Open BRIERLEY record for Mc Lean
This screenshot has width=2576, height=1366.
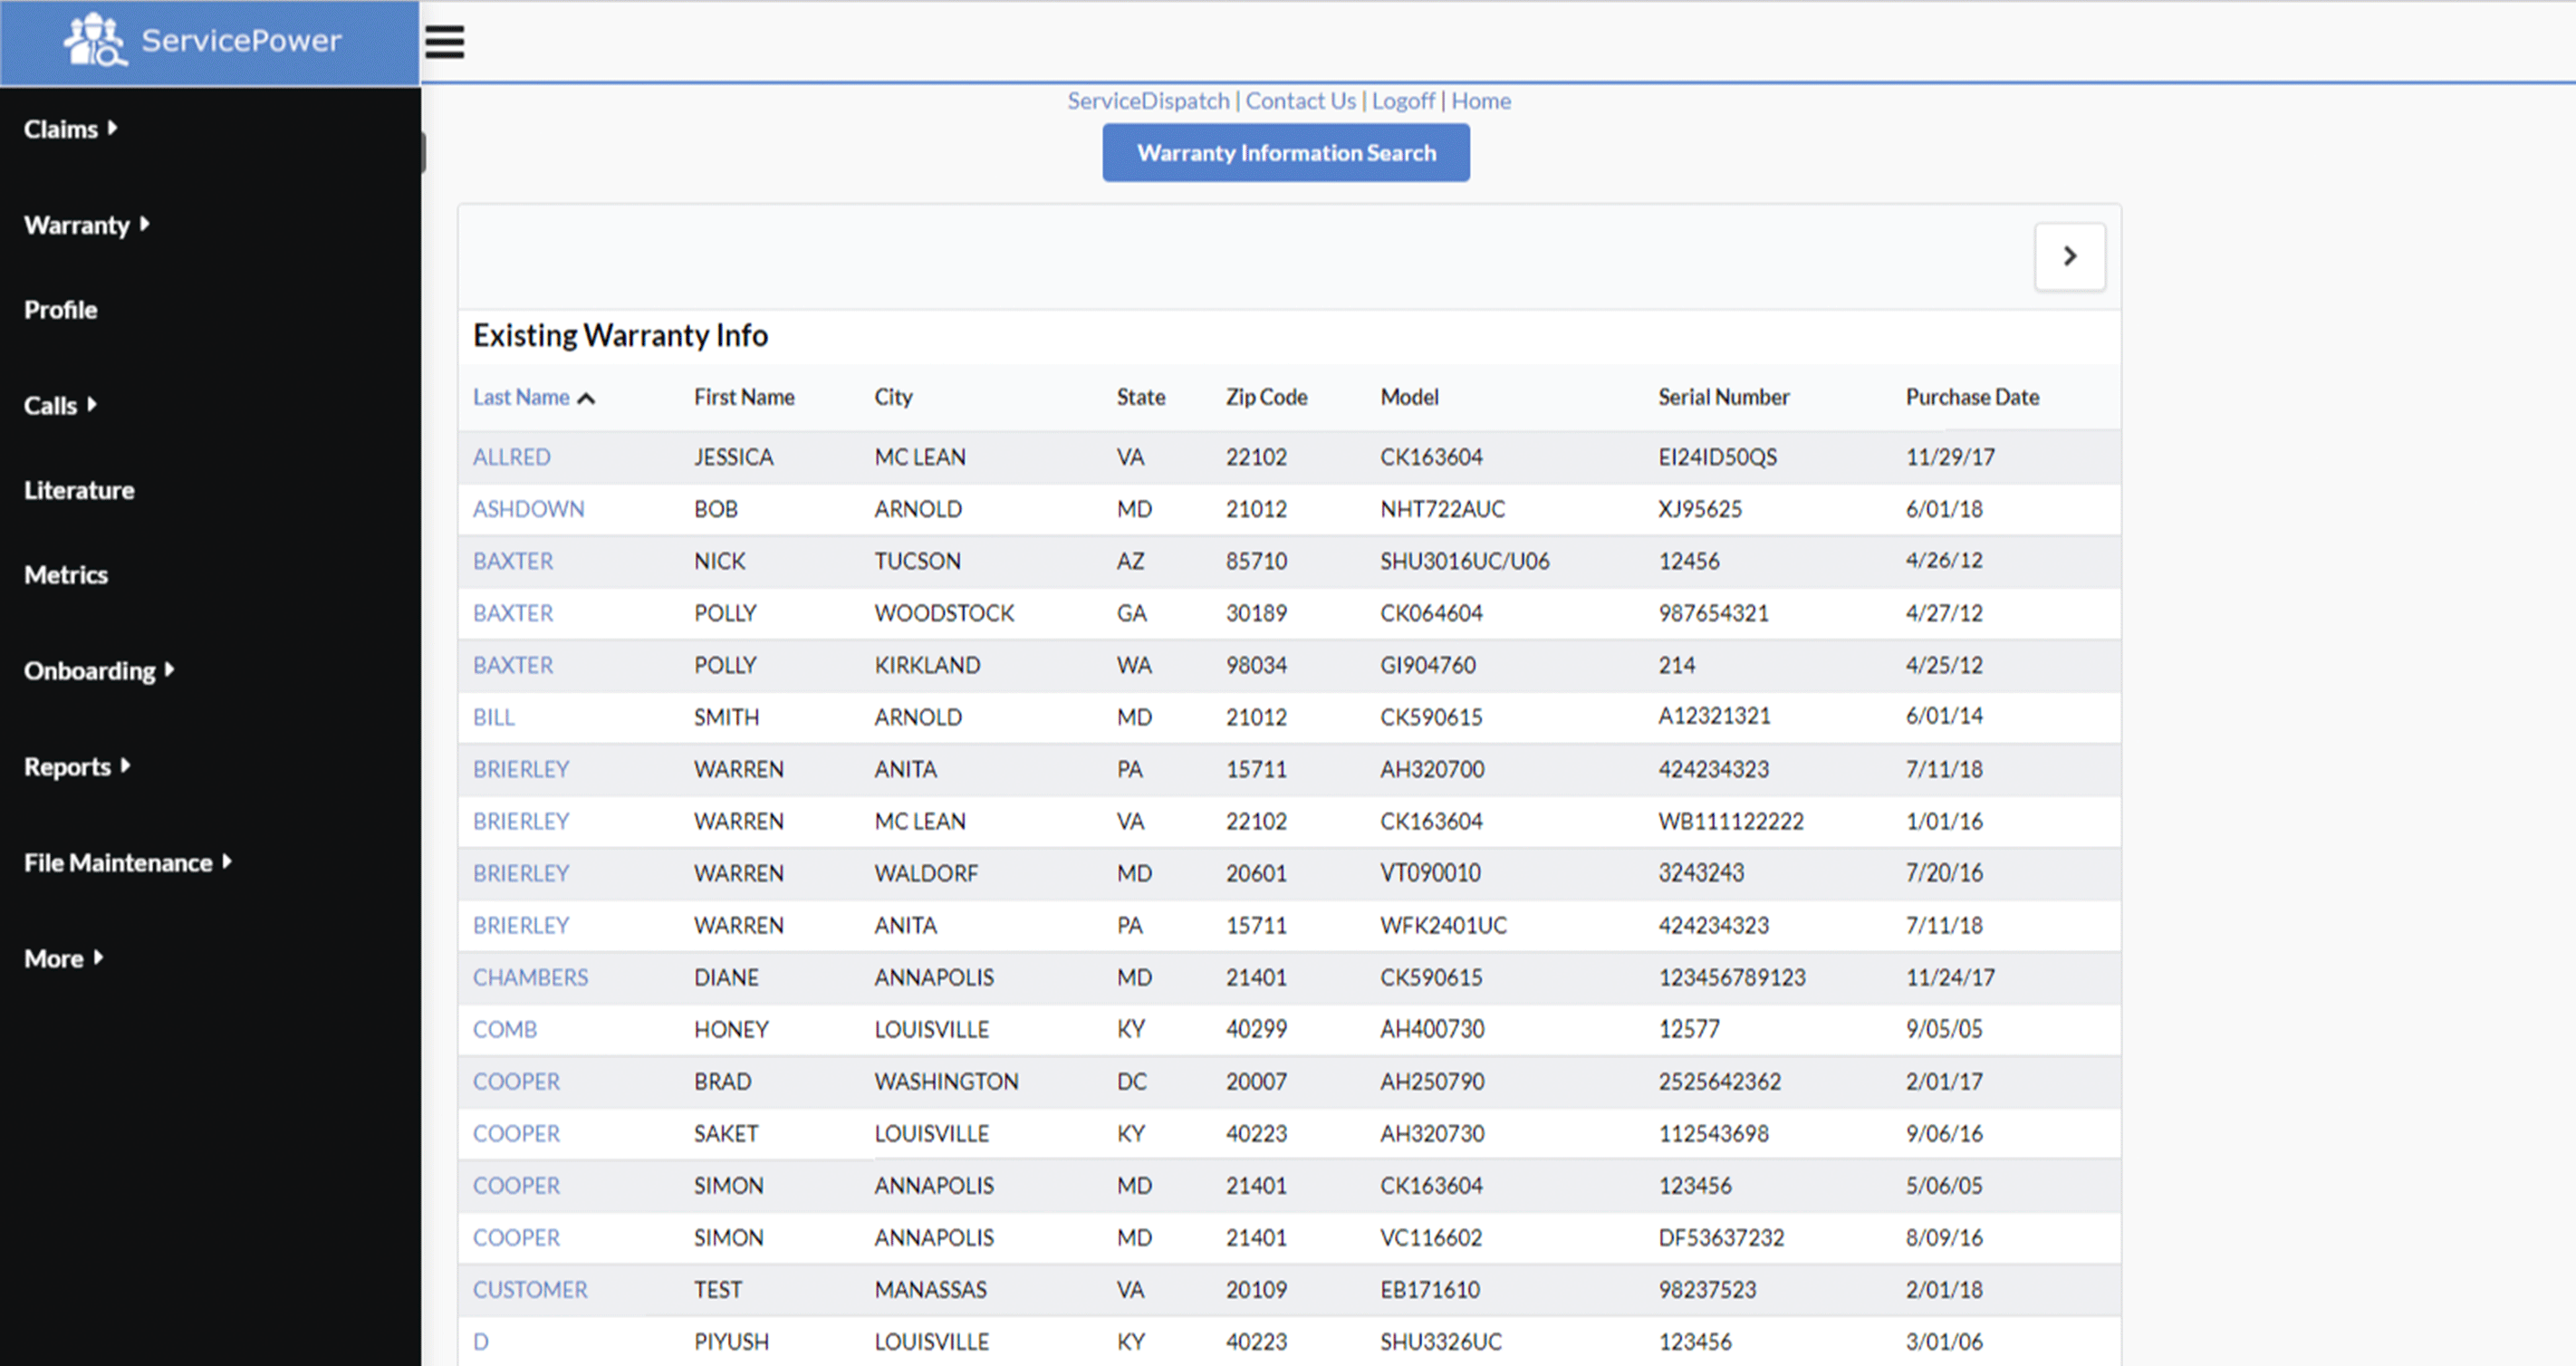[520, 821]
